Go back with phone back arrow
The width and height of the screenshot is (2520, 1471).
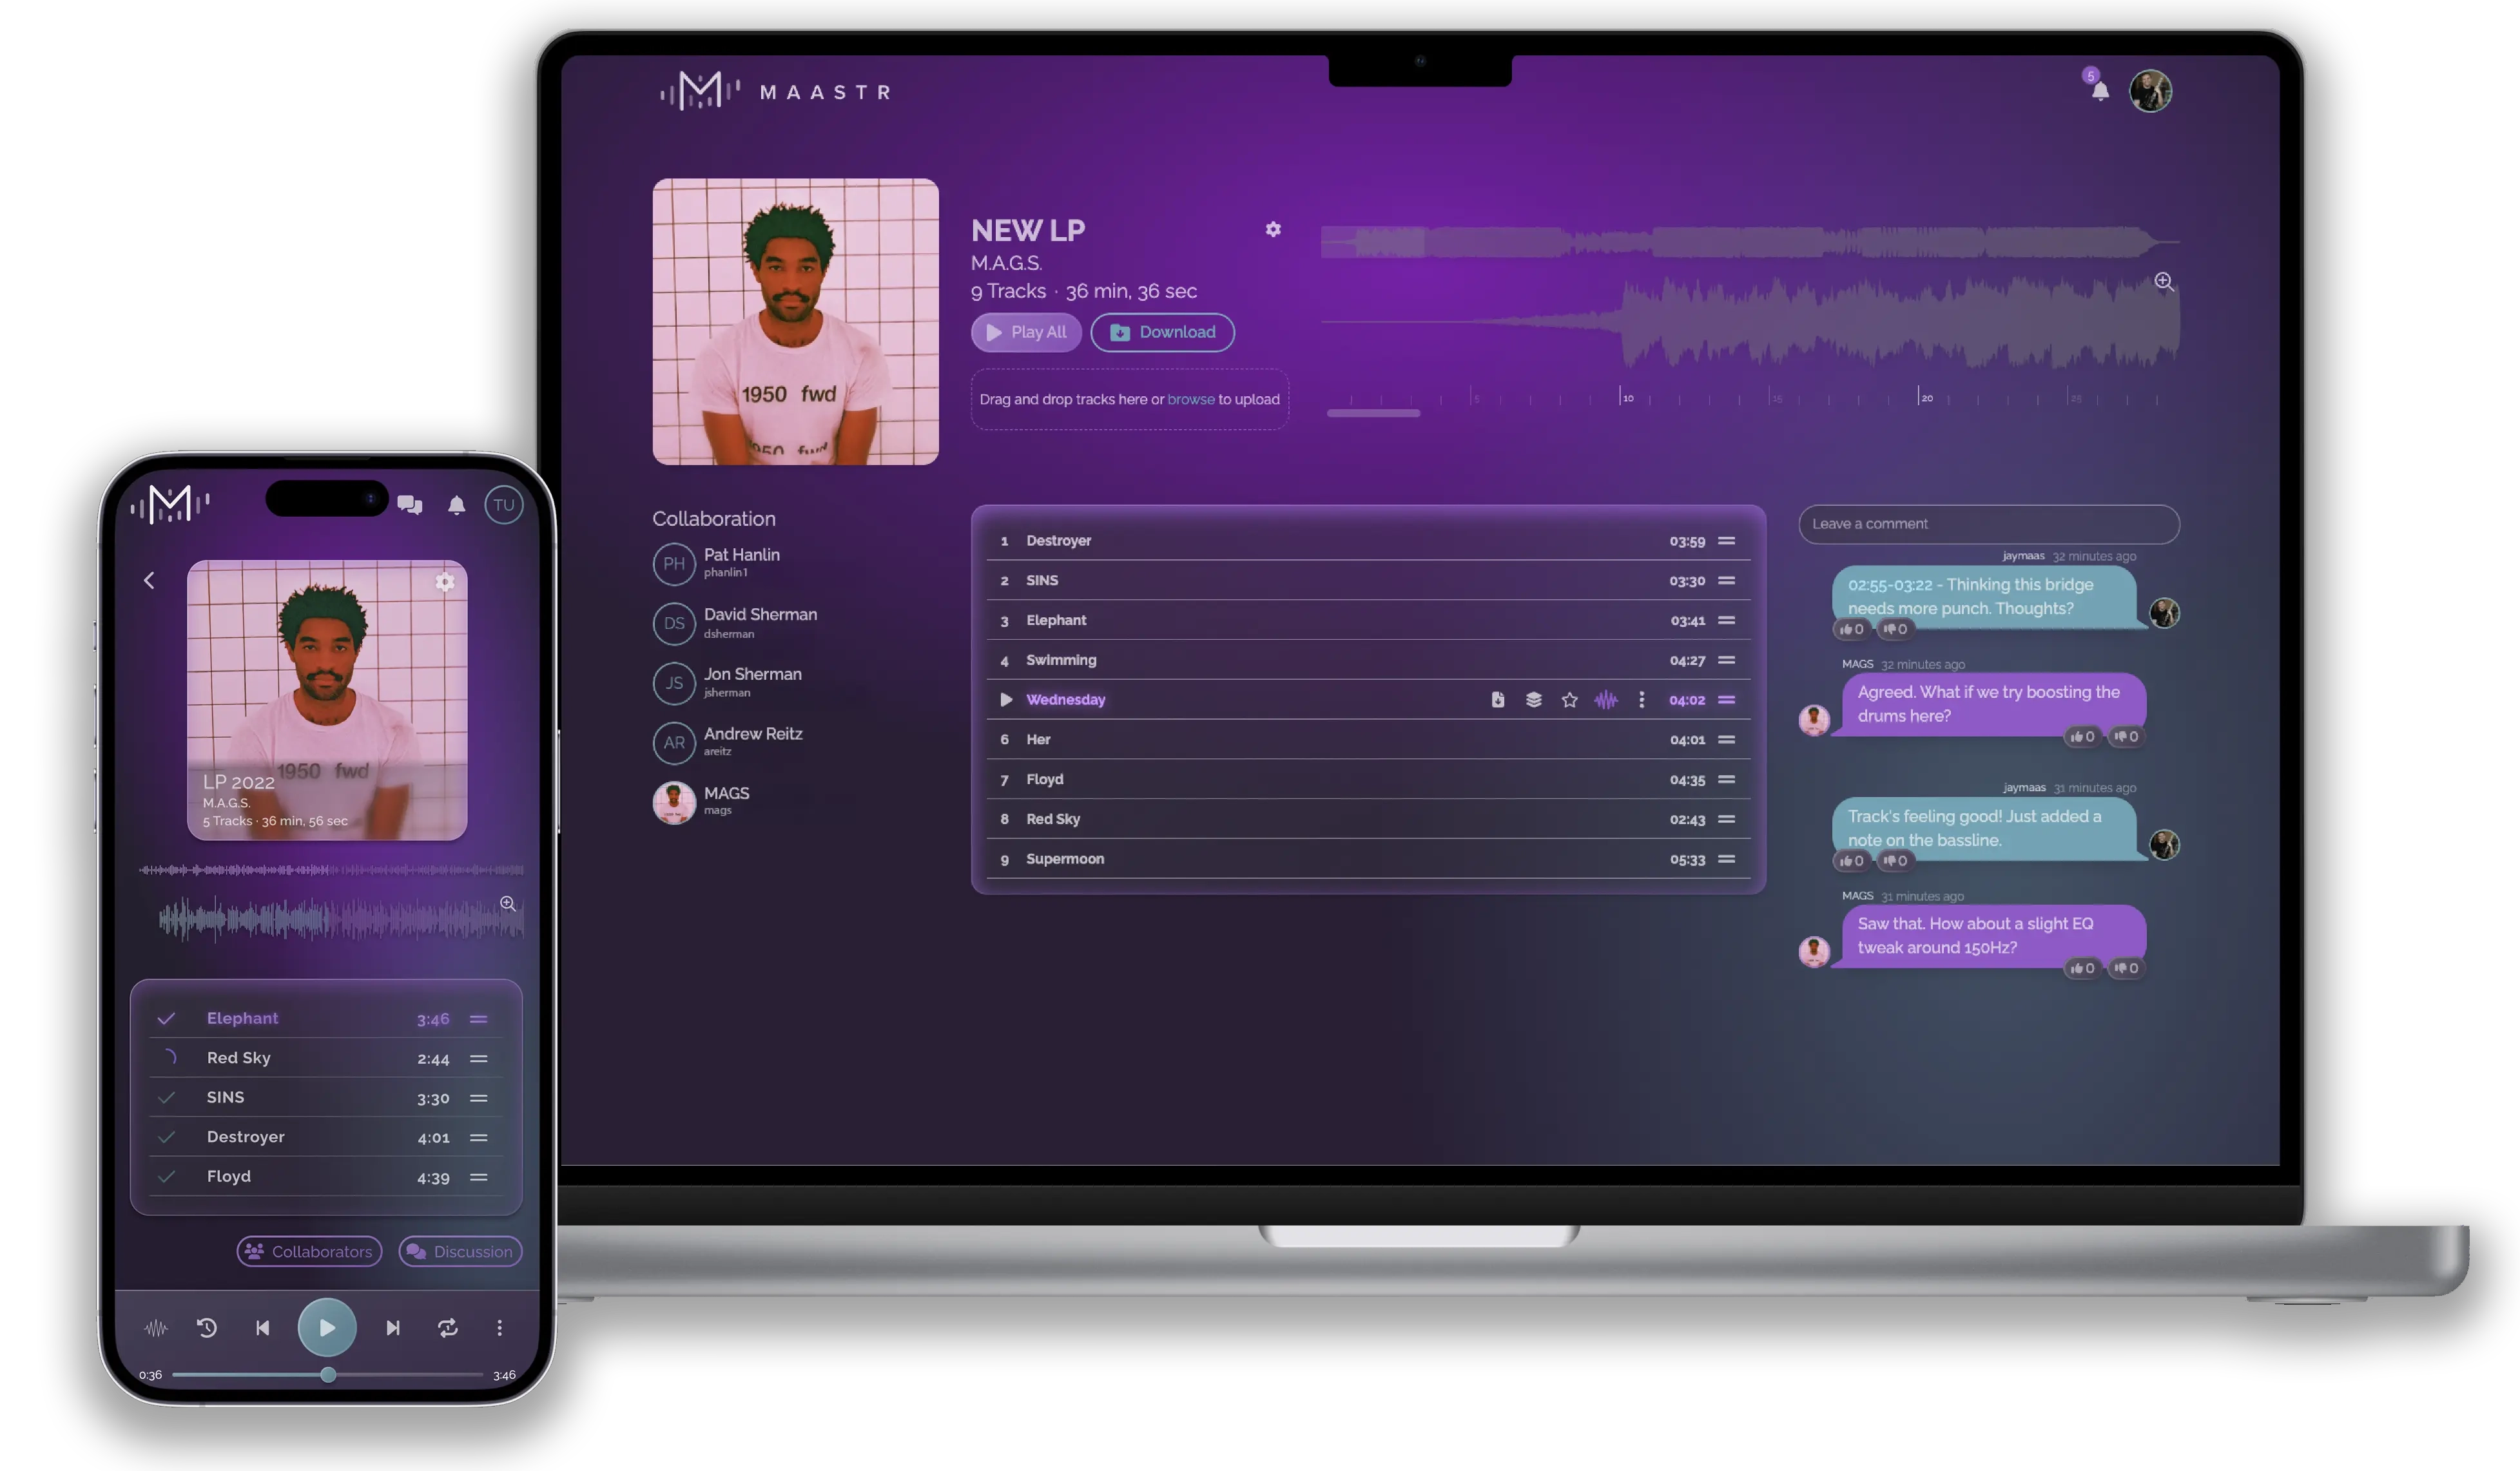(x=149, y=580)
